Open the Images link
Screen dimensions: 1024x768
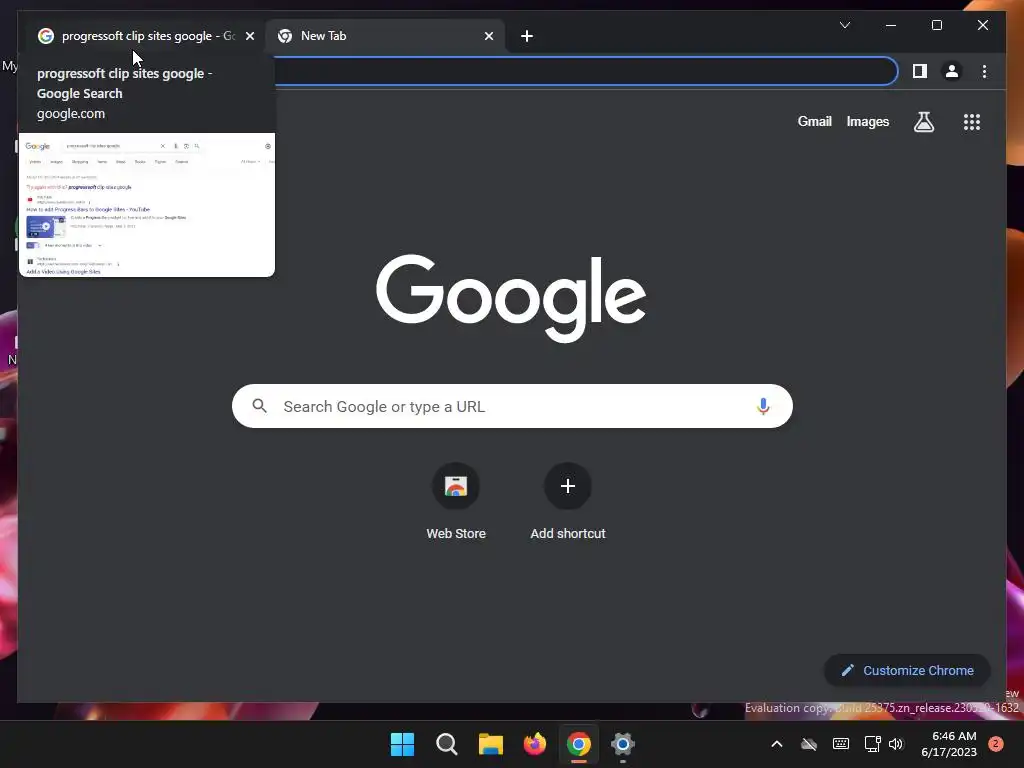(x=867, y=121)
